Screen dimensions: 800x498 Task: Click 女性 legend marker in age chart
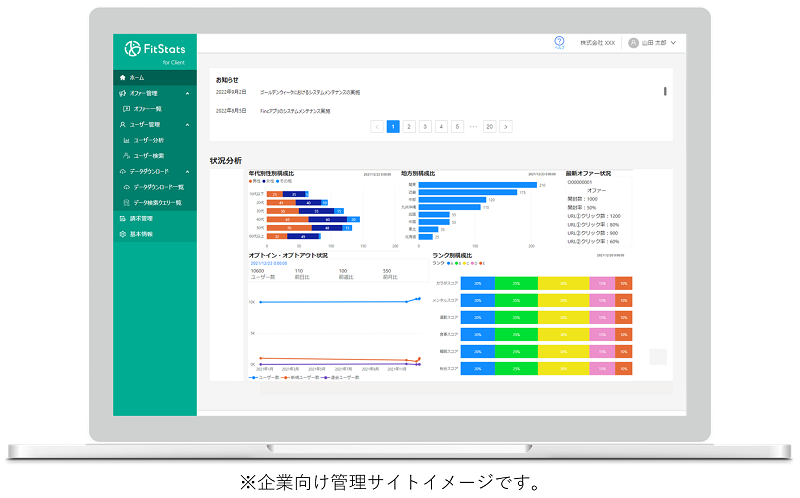(264, 181)
